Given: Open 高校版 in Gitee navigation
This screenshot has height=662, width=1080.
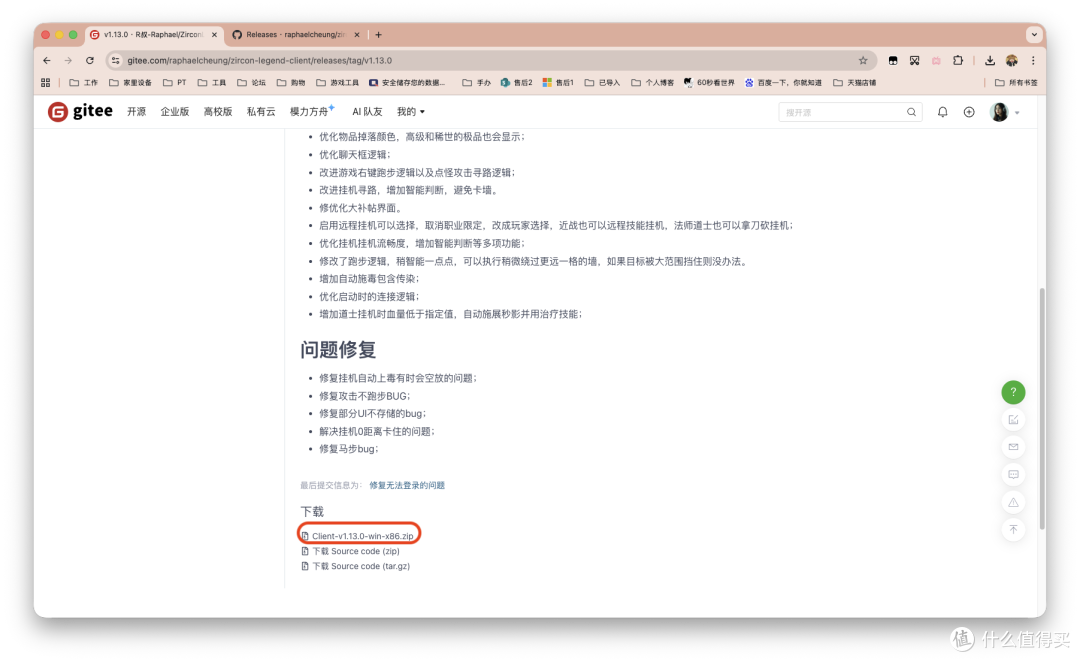Looking at the screenshot, I should click(x=218, y=112).
